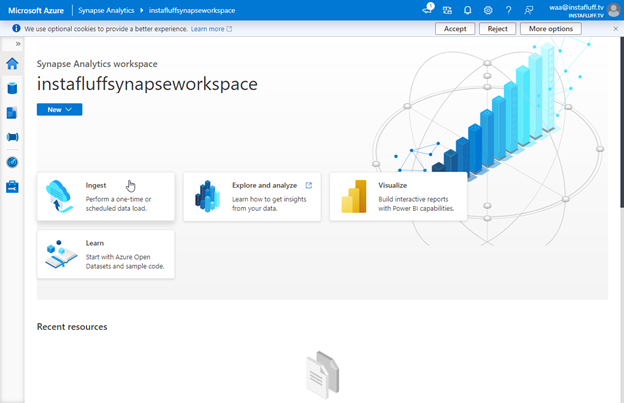Screen dimensions: 624x403
Task: Open the Manage hub toolbox icon
Action: 12,187
